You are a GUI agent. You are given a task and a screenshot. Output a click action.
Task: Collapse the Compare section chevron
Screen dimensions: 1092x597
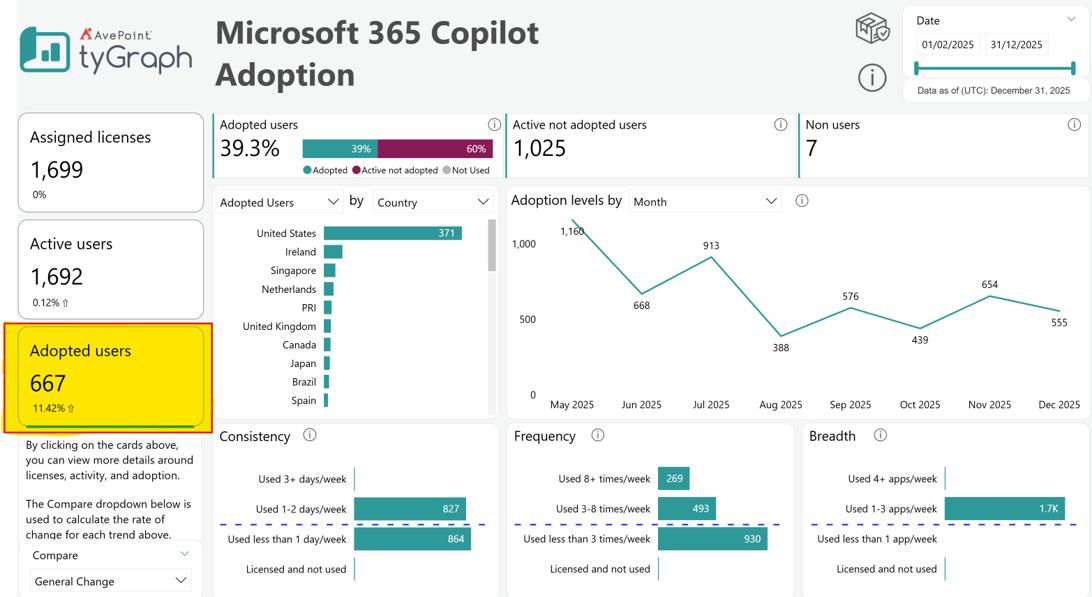[185, 555]
